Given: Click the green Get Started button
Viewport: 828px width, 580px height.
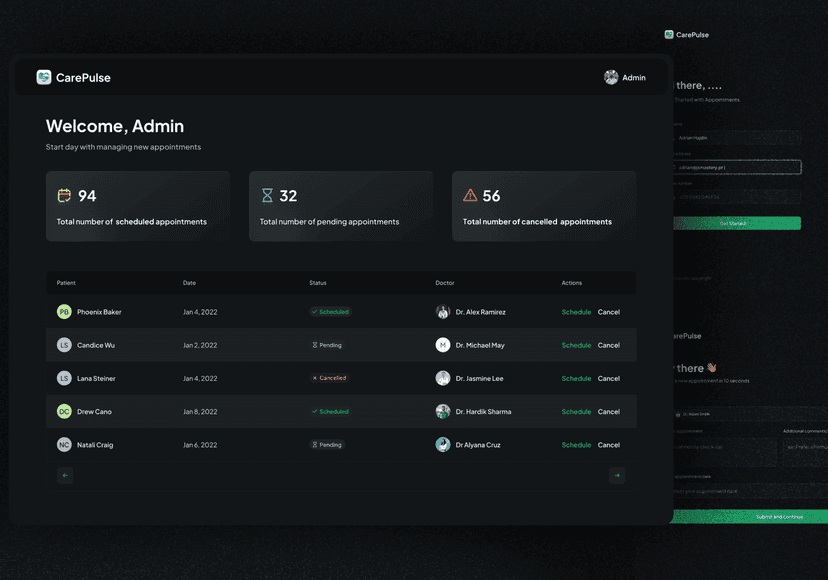Looking at the screenshot, I should tap(738, 223).
